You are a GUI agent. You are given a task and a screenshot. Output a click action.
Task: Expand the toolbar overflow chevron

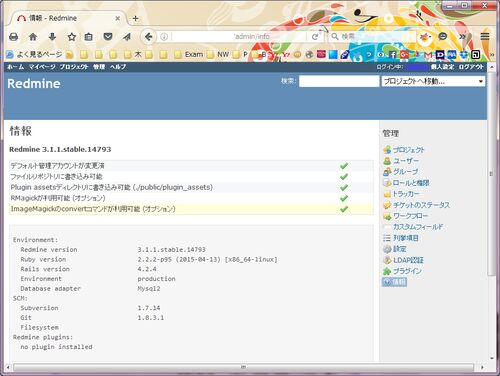pos(462,36)
